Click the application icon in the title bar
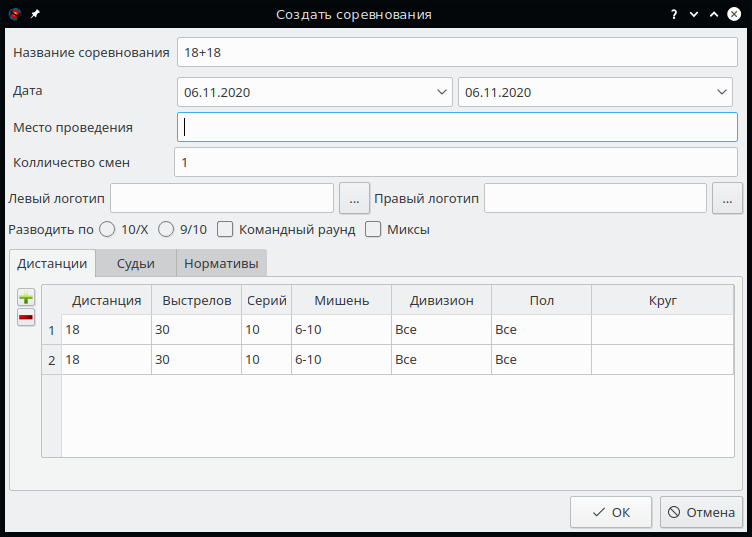The image size is (752, 537). pos(14,14)
